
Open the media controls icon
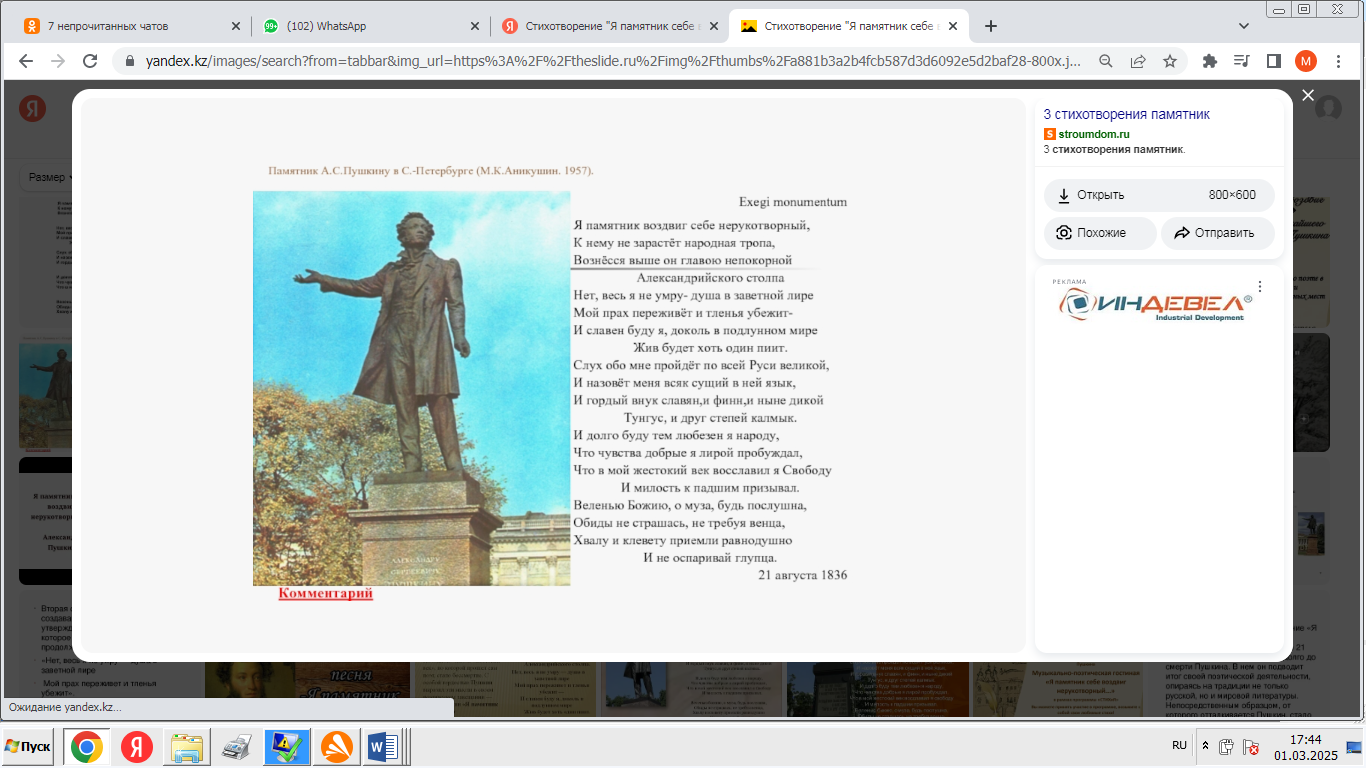coord(1242,61)
